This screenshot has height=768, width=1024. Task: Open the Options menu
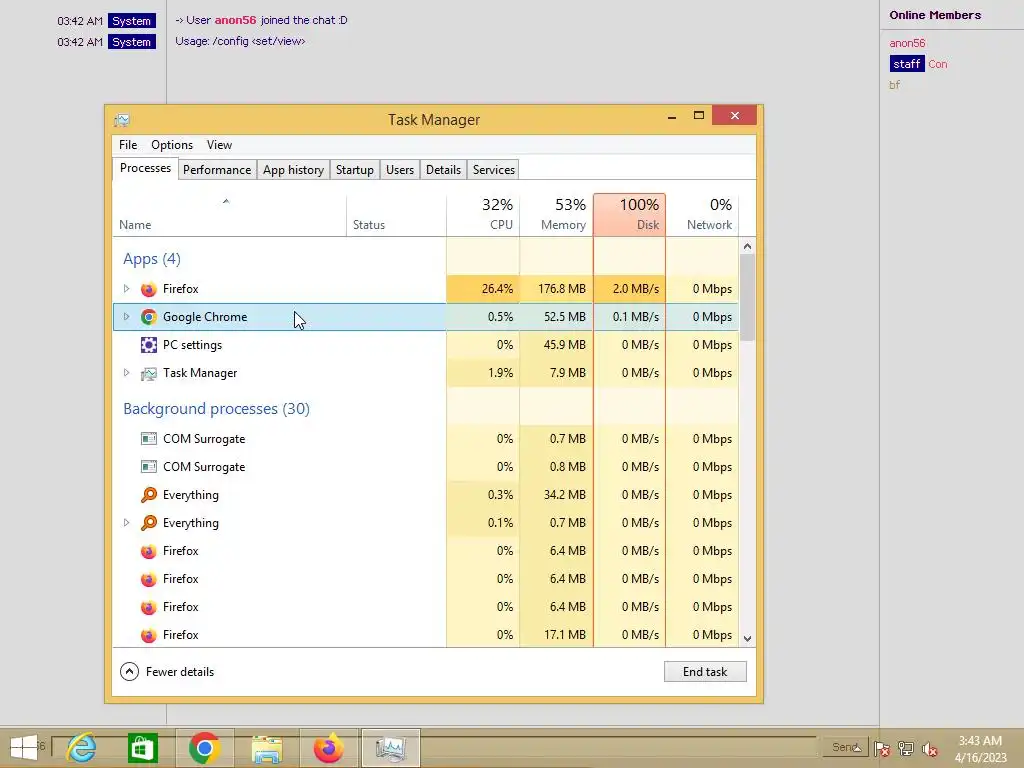pyautogui.click(x=172, y=145)
